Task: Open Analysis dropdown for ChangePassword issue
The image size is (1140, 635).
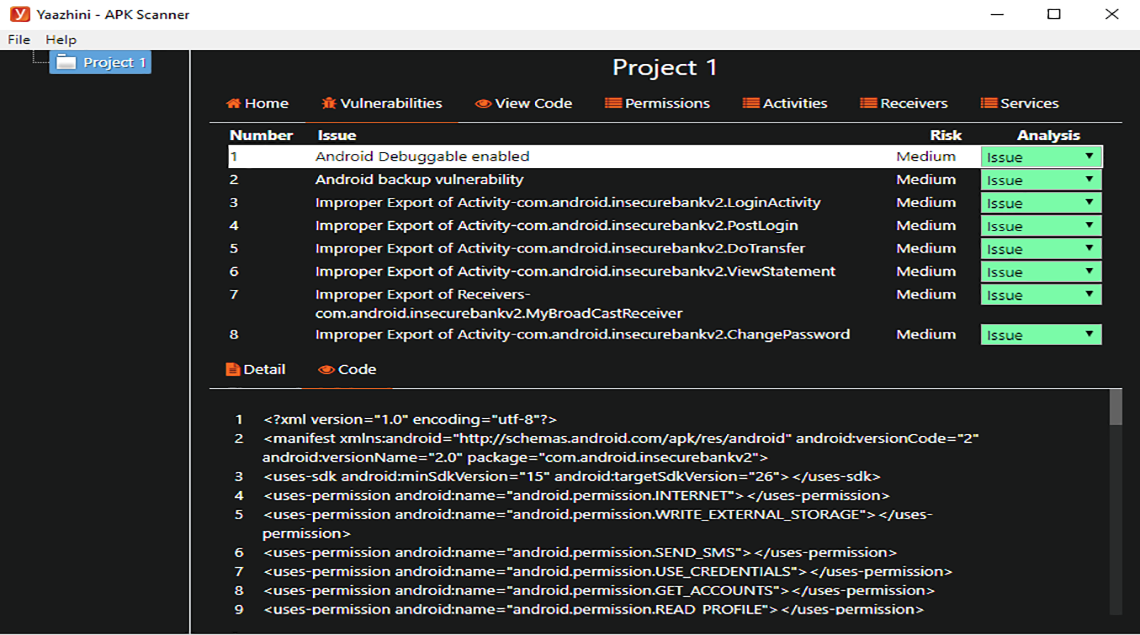Action: 1040,335
